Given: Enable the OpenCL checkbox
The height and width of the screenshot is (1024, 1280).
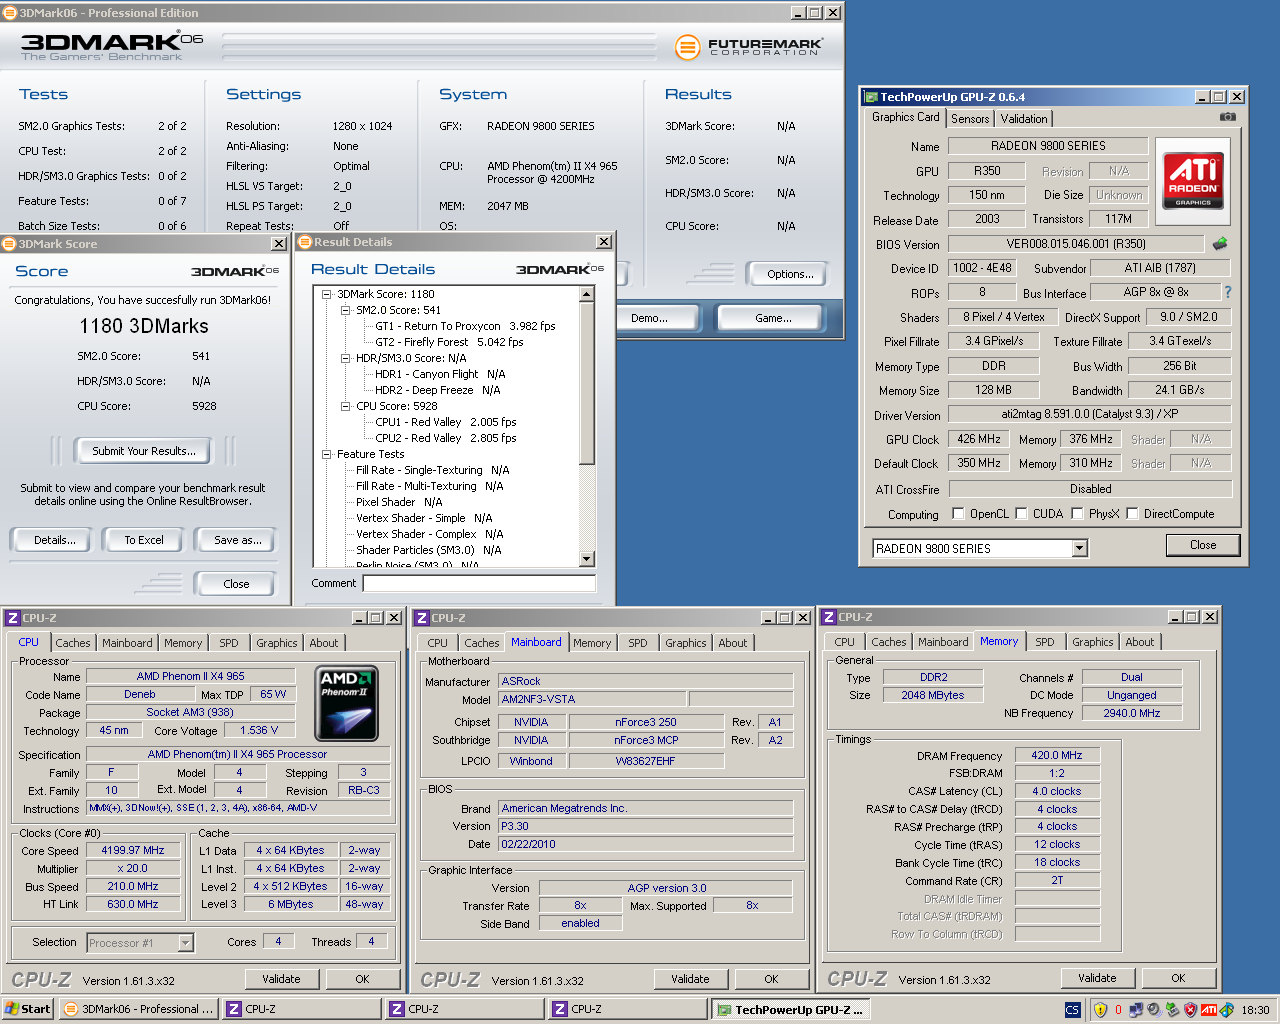Looking at the screenshot, I should click(958, 514).
